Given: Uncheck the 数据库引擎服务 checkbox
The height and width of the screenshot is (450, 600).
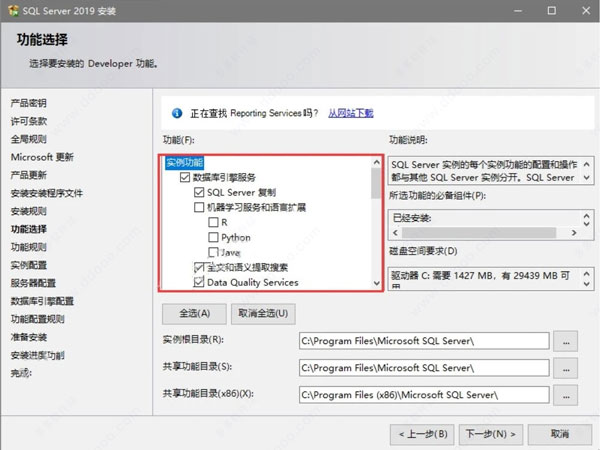Looking at the screenshot, I should pos(185,177).
